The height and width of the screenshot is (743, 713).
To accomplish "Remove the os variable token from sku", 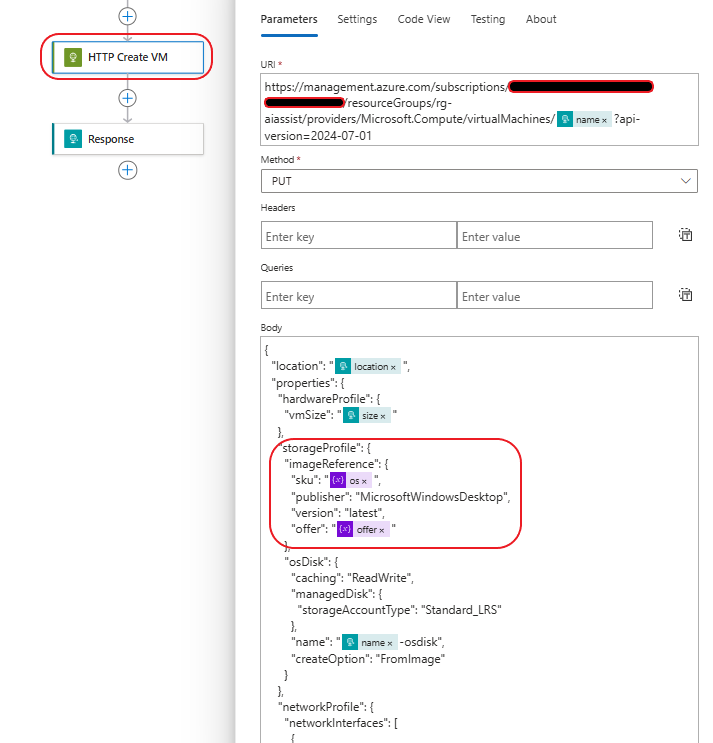I will tap(364, 481).
